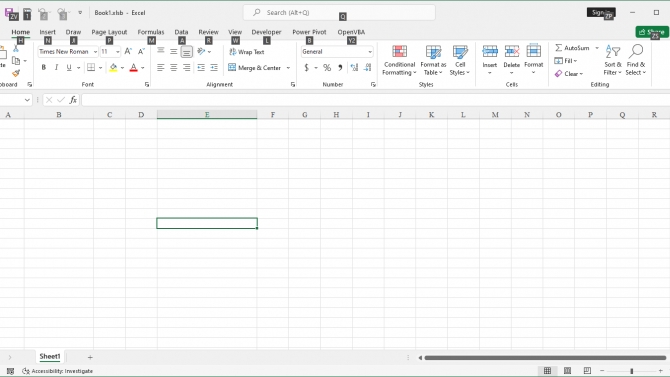Adjust the zoom slider
The width and height of the screenshot is (670, 377).
coord(632,371)
